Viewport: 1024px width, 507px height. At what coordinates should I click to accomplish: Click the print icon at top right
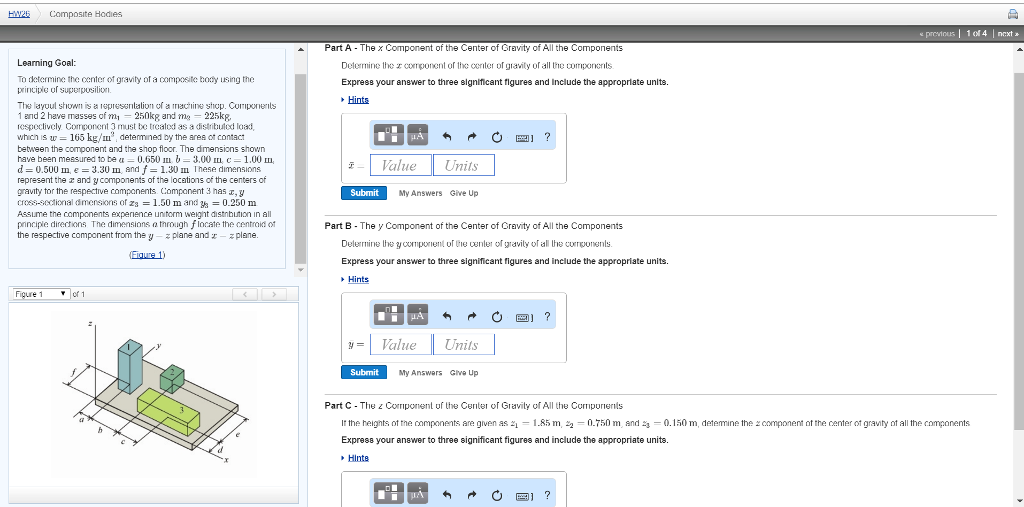pos(1012,13)
